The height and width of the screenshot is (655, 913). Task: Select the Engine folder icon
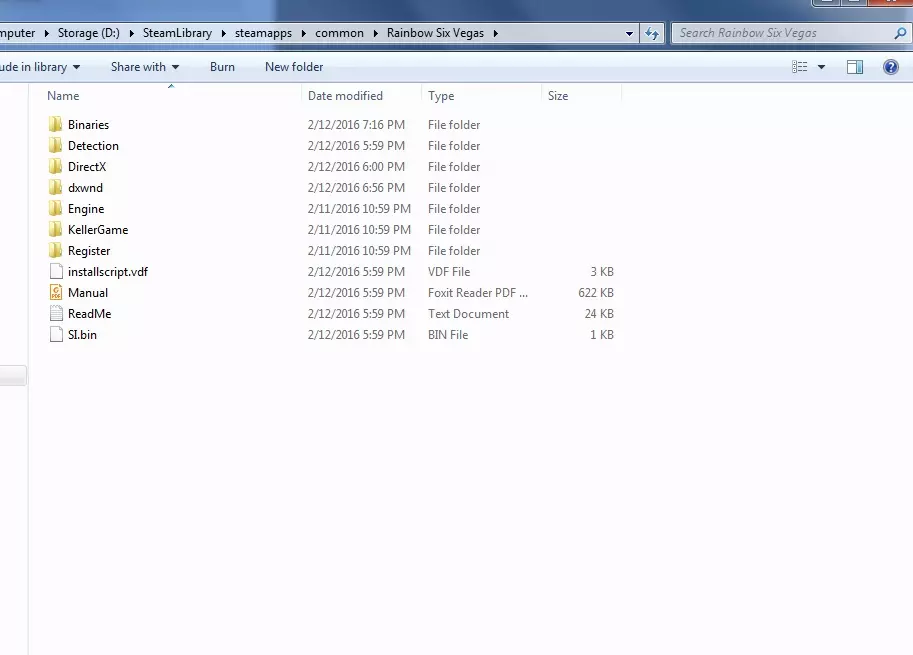coord(55,208)
